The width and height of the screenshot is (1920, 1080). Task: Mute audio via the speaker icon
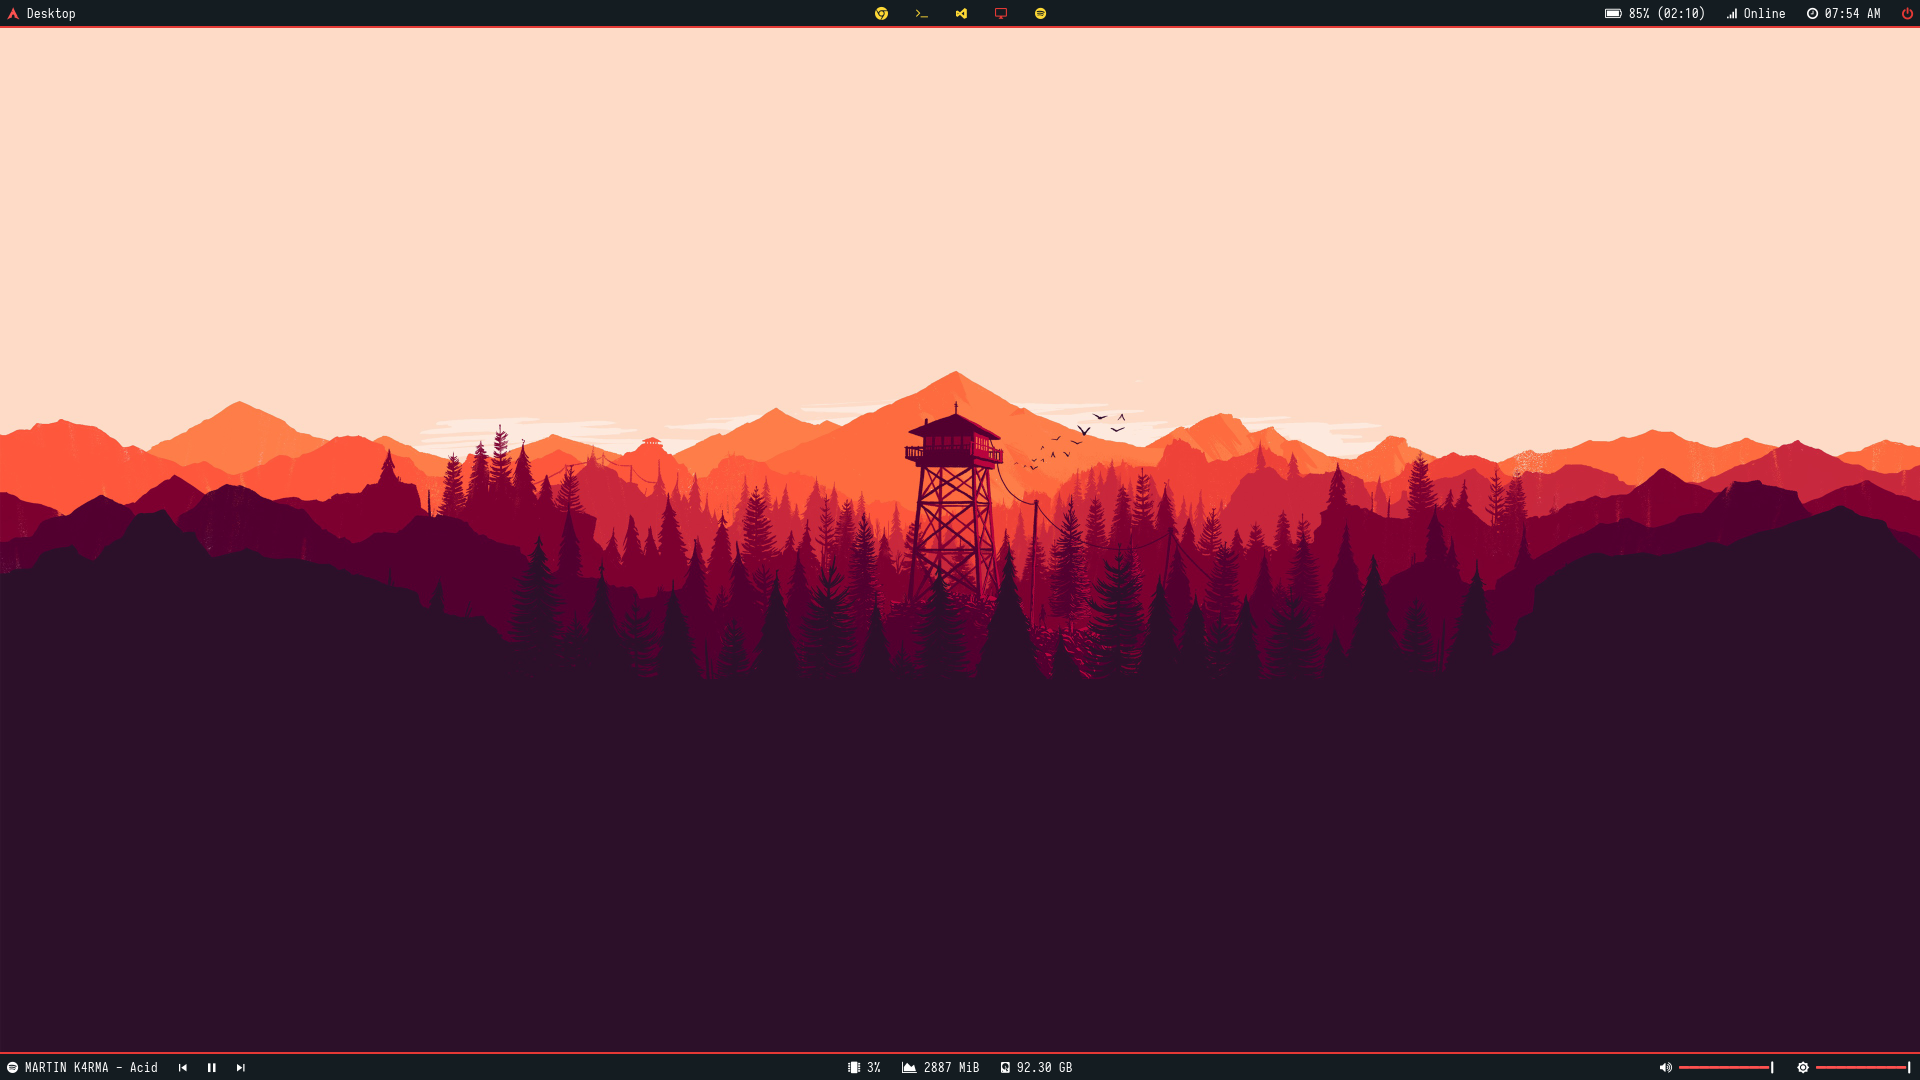pyautogui.click(x=1665, y=1068)
